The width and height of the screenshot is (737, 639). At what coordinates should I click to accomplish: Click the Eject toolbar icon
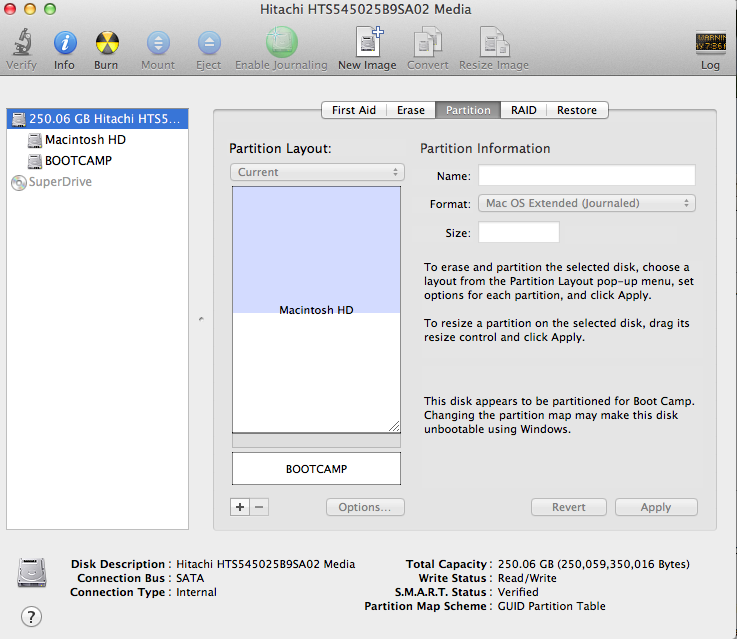click(209, 43)
